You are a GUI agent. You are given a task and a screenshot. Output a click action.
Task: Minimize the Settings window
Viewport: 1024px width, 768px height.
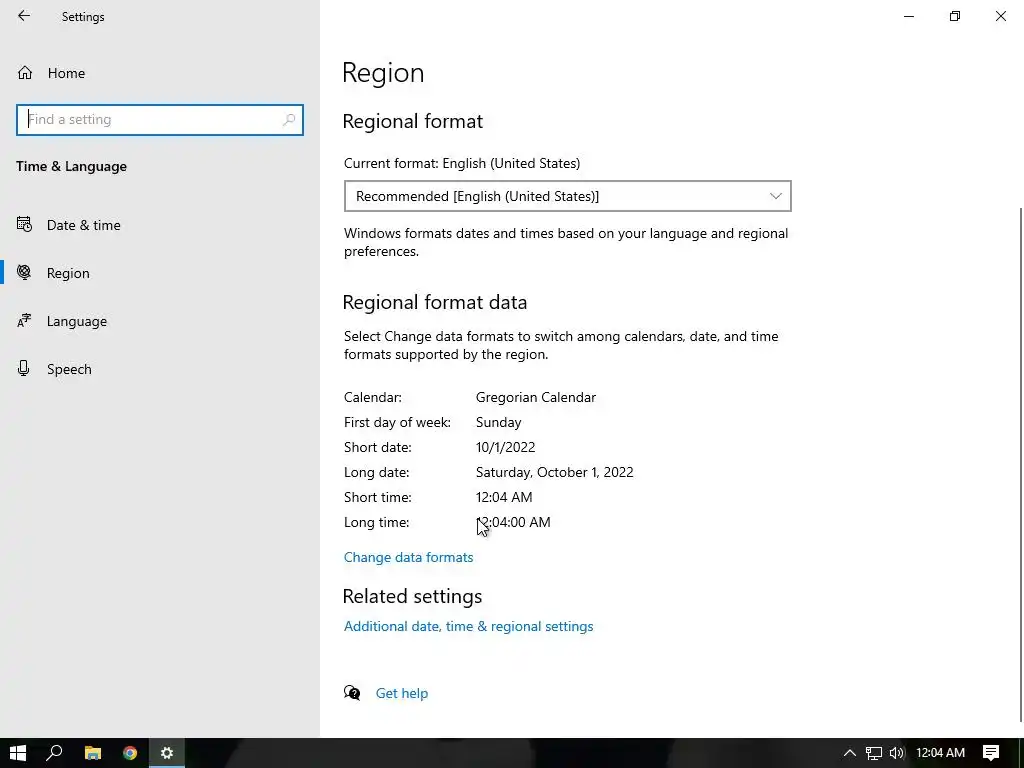tap(908, 16)
